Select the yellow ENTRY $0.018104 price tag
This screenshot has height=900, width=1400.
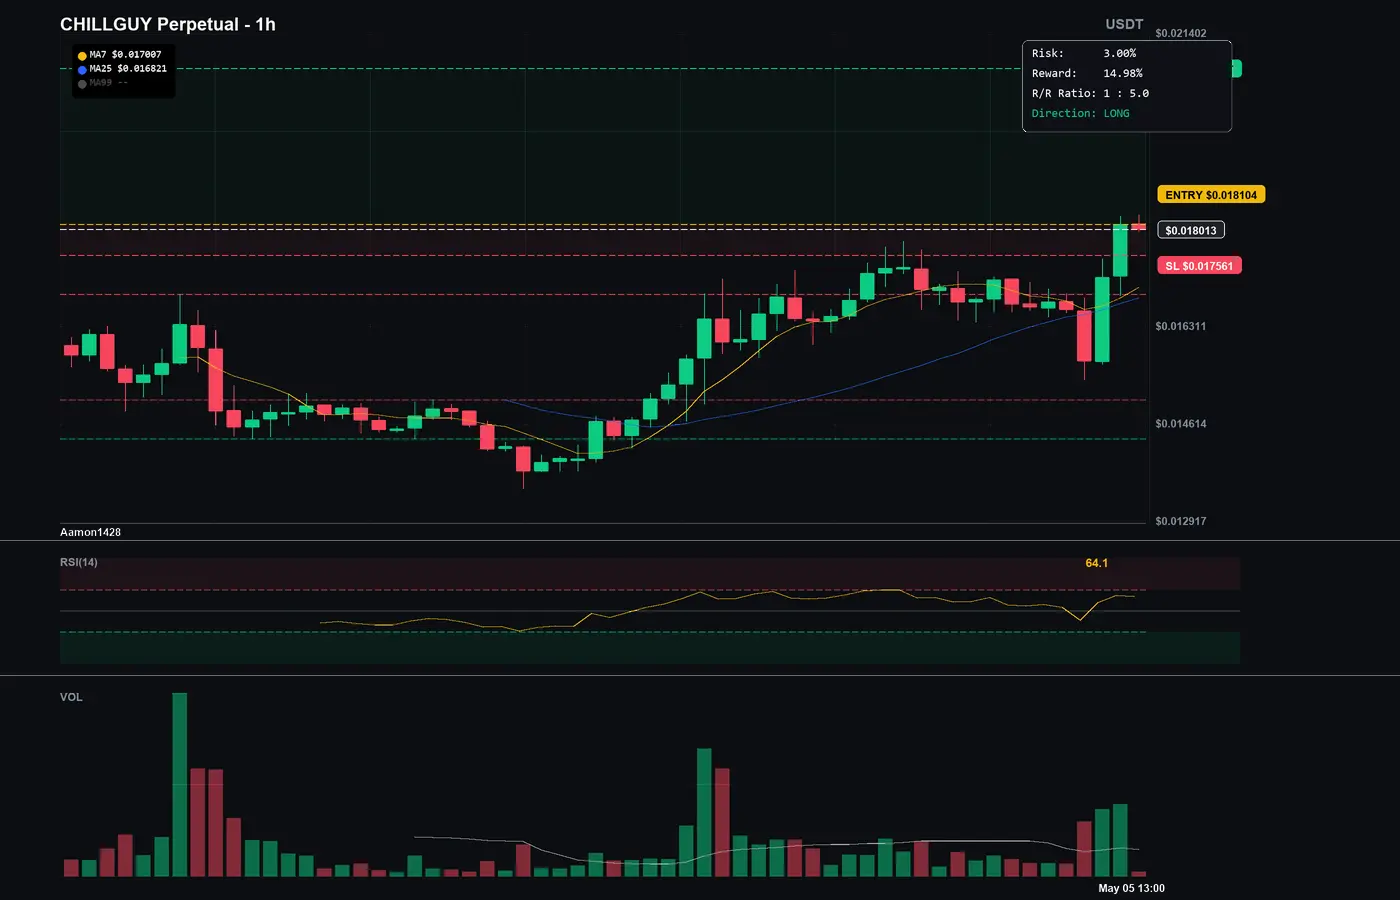coord(1211,195)
